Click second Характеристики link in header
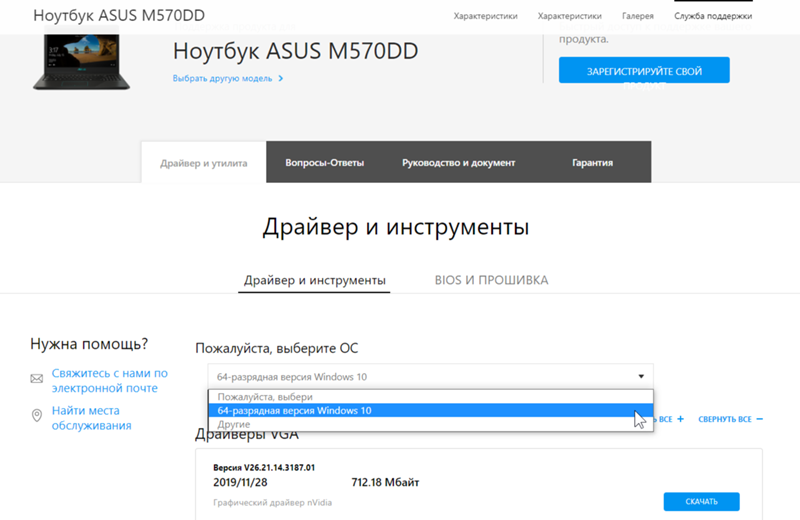 point(569,16)
